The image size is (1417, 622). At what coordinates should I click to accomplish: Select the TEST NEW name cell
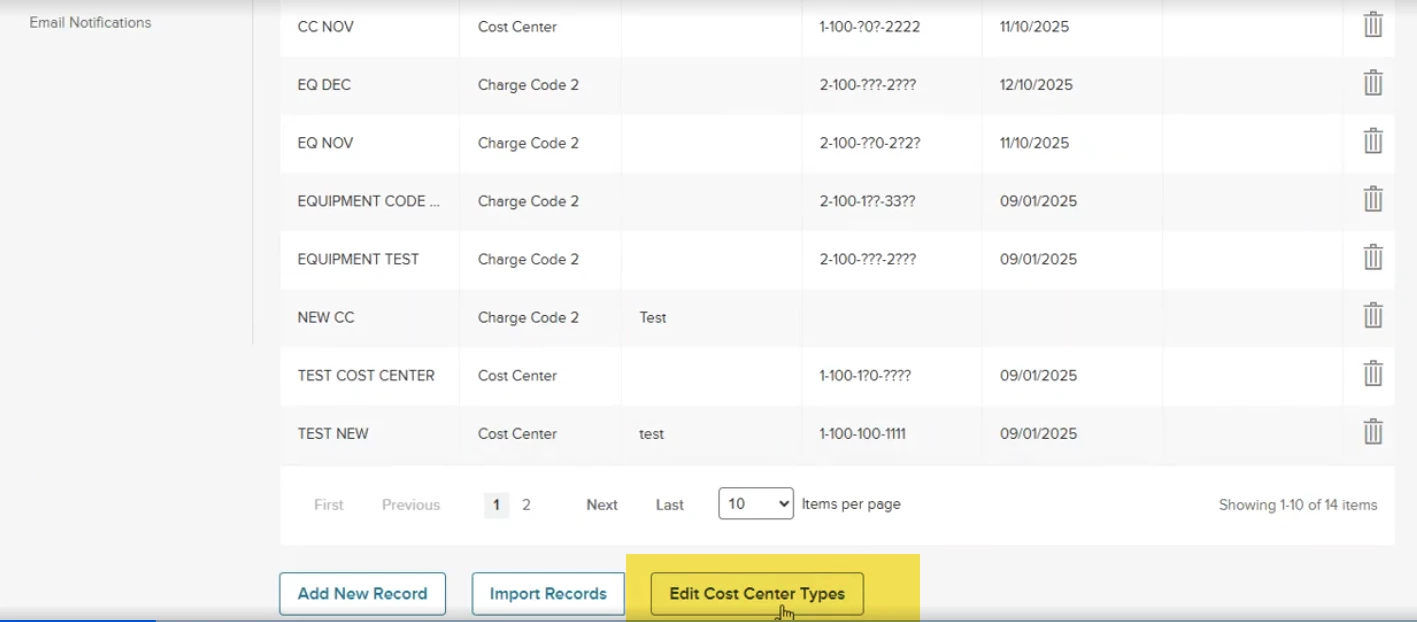tap(370, 434)
